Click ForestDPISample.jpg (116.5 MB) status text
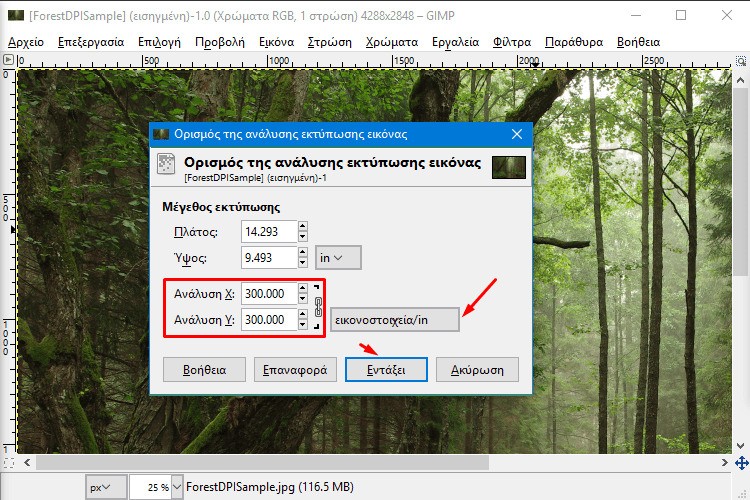Screen dimensions: 750x500 tap(270, 487)
